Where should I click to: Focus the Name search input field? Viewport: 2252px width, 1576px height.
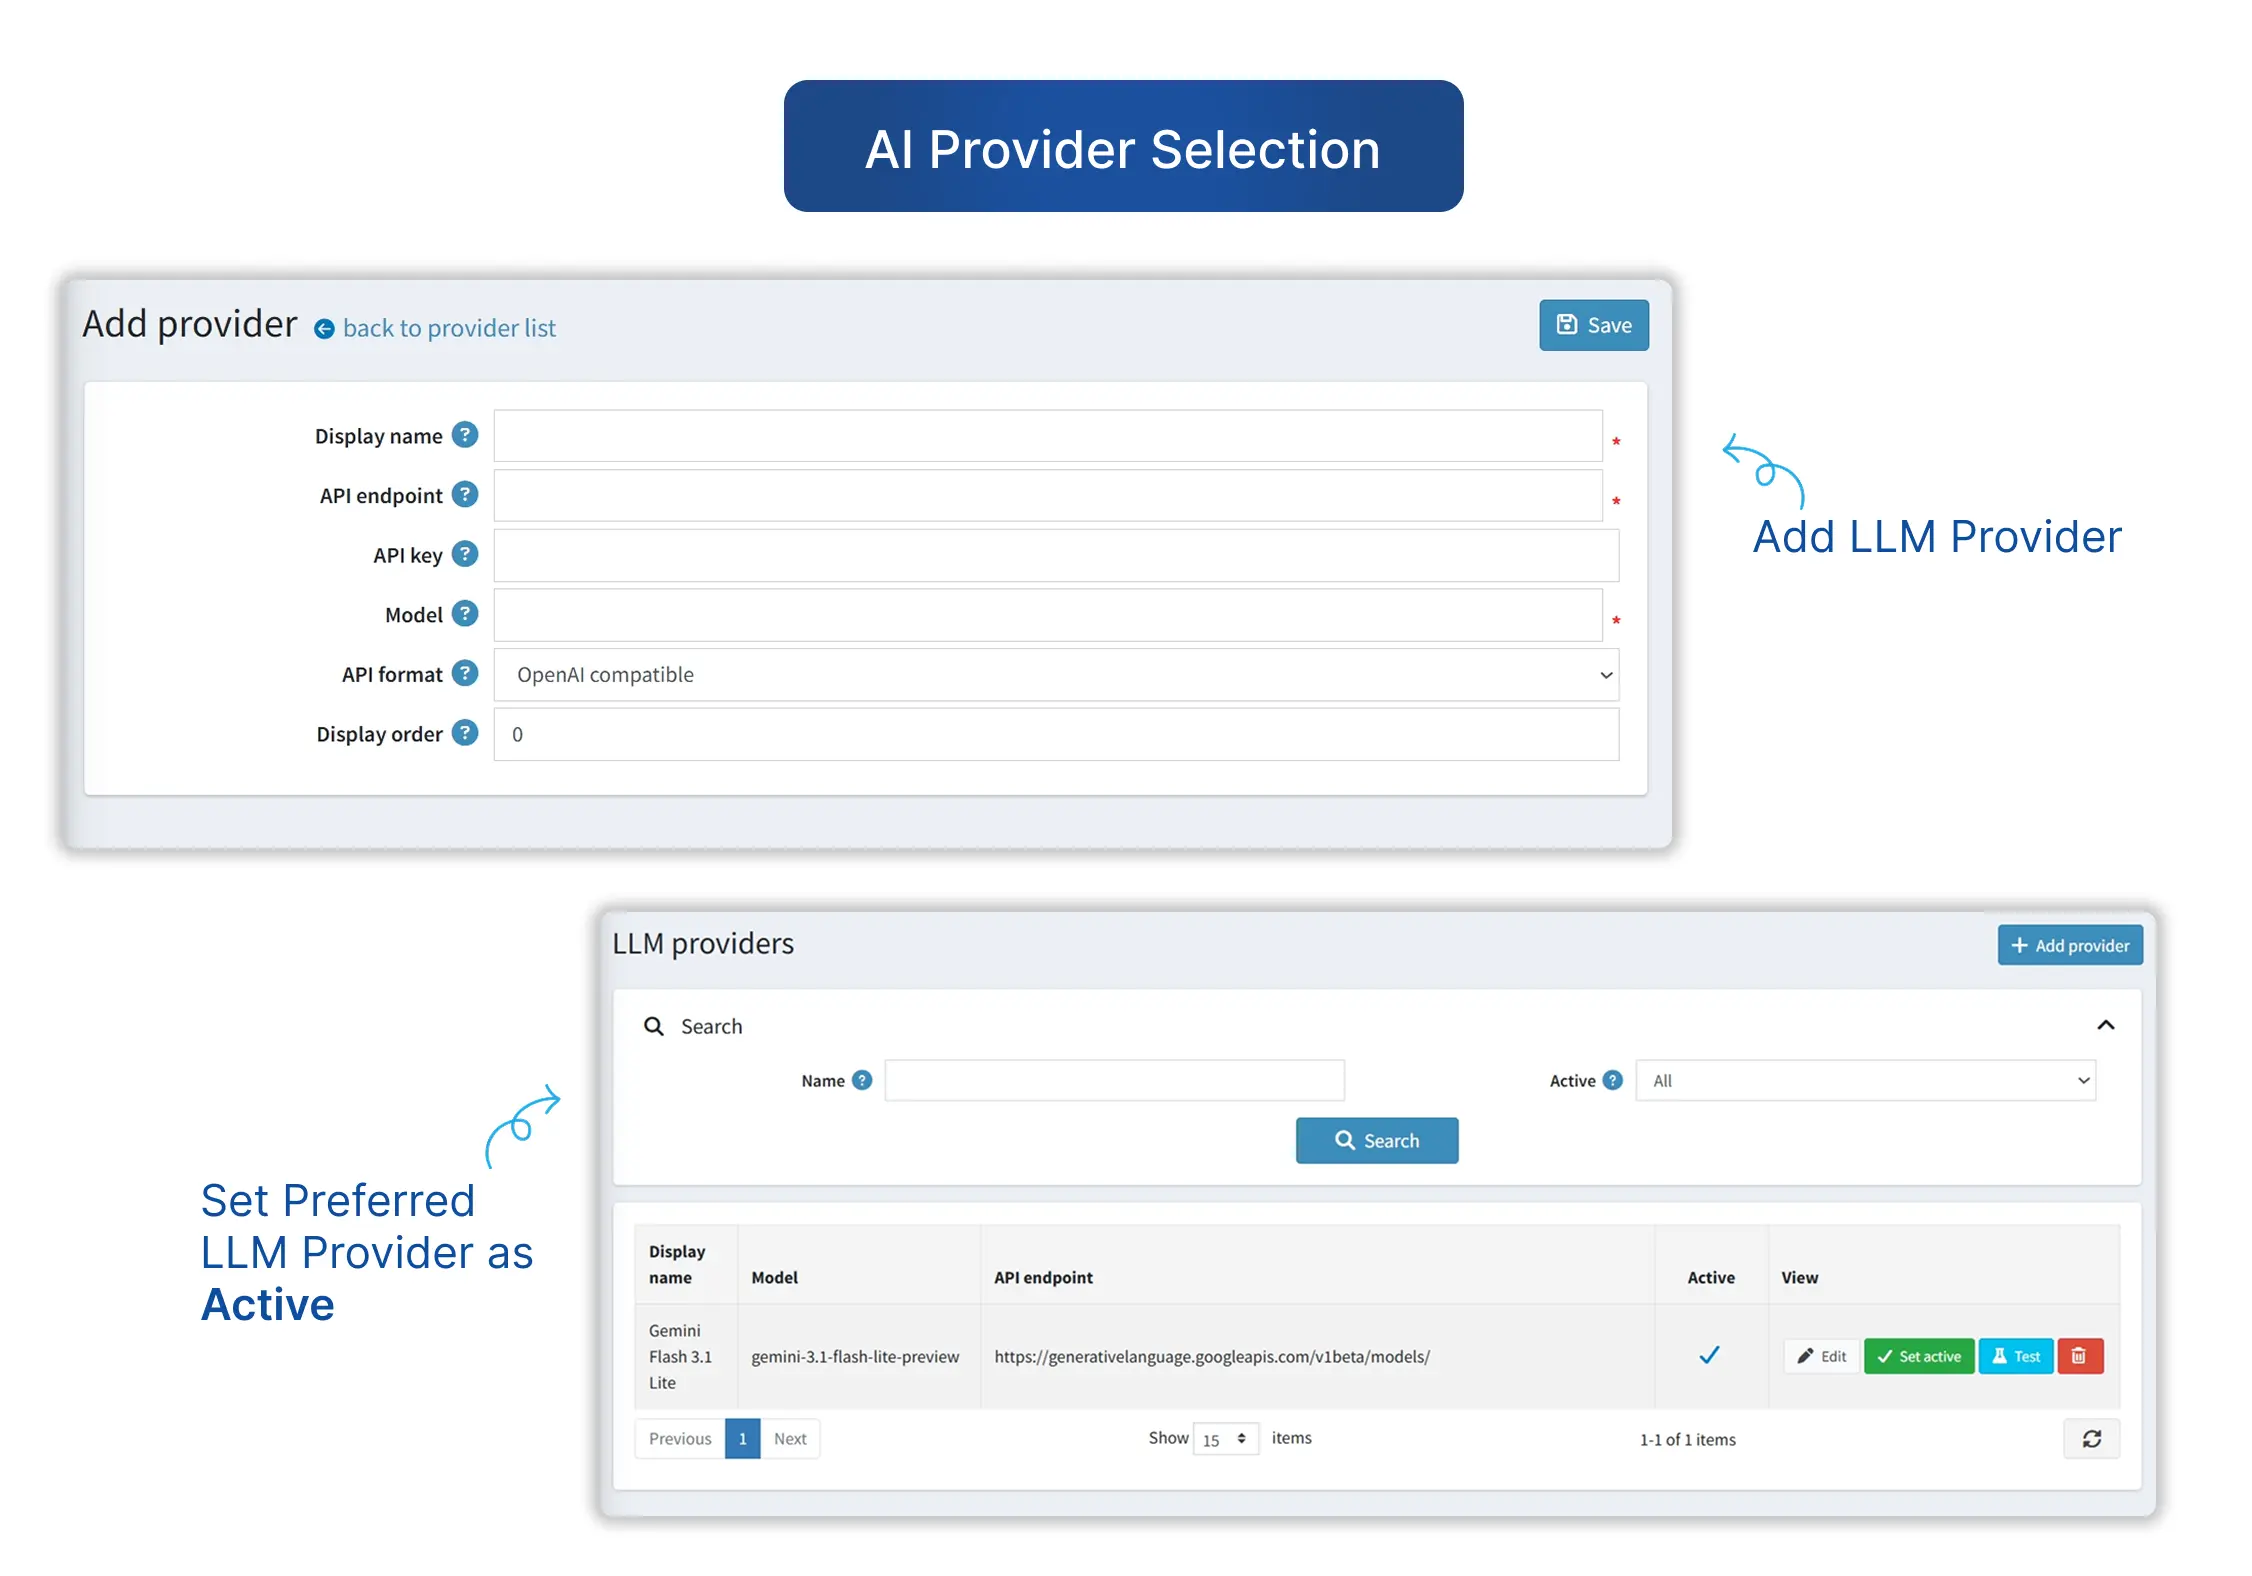coord(1114,1080)
